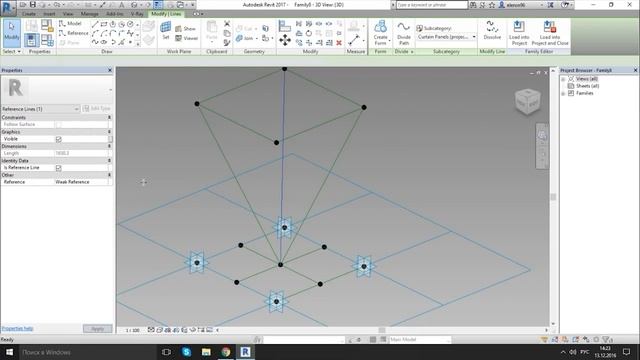Click the horizontal scrollbar of the 3D view

382,330
